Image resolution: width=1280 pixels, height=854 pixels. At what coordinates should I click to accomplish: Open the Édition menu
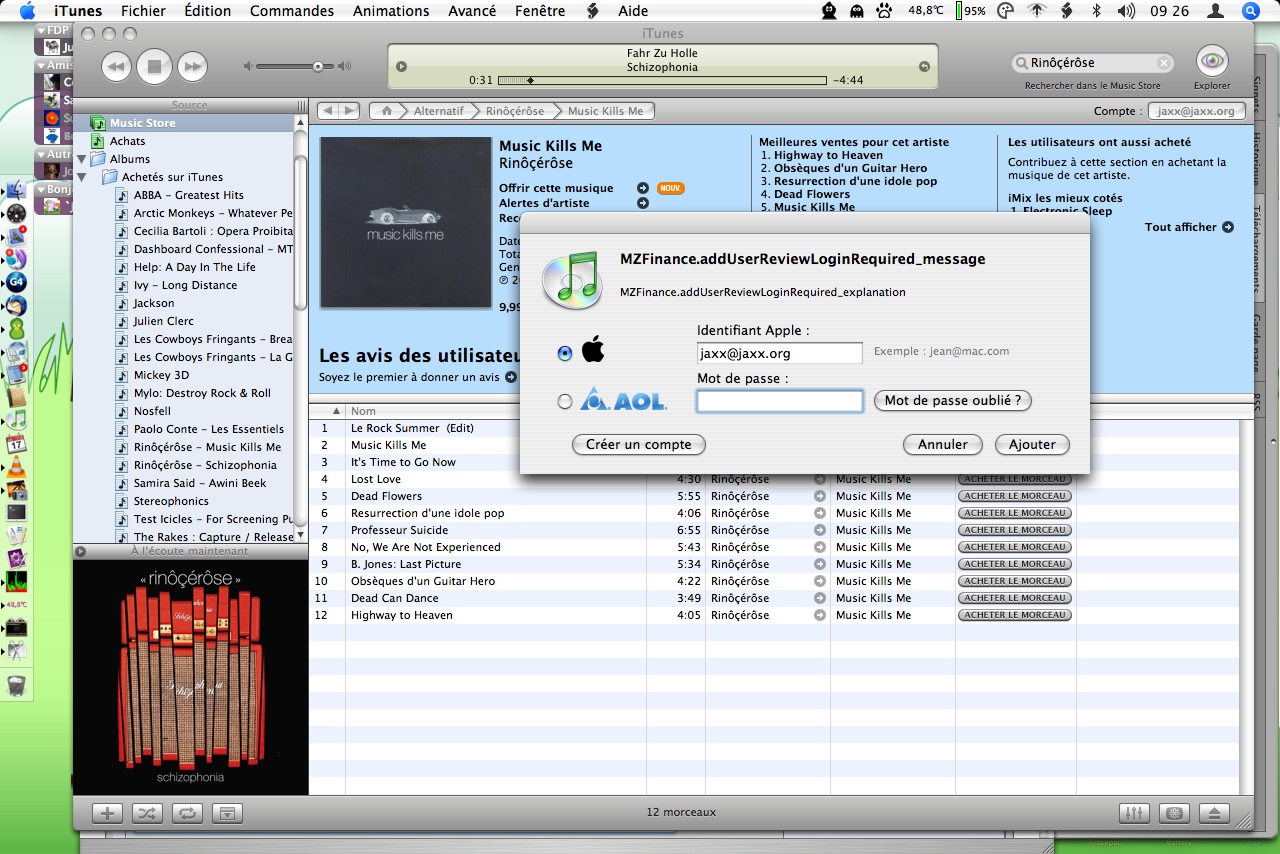point(208,11)
